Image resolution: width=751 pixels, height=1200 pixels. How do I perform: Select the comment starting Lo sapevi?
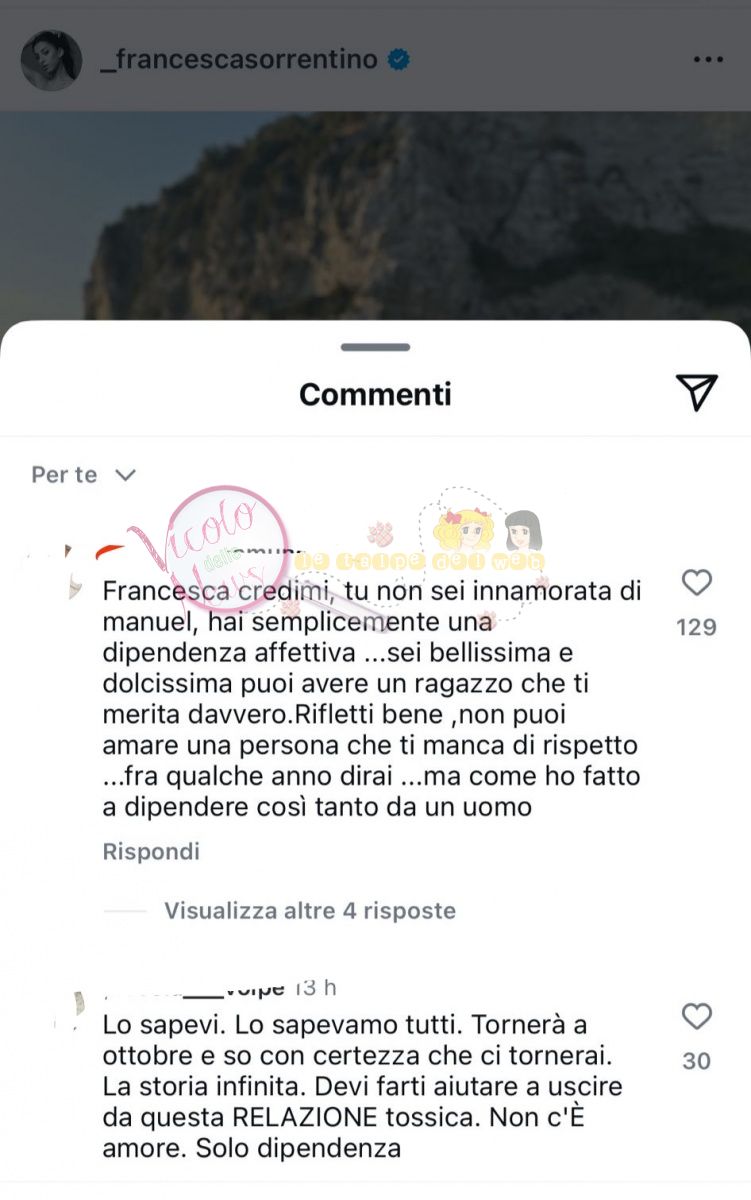[363, 1086]
